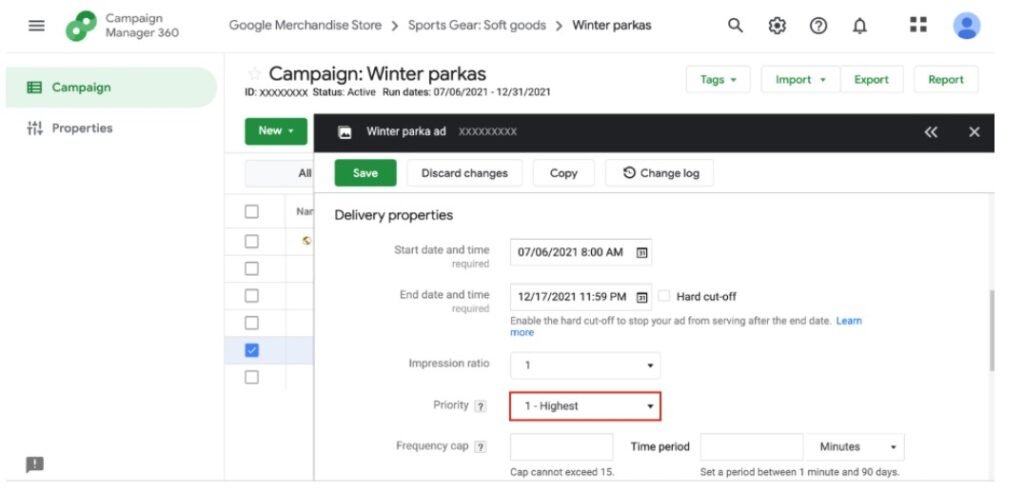Uncheck the selected blue row checkbox
Viewport: 1024px width, 493px height.
pos(251,351)
